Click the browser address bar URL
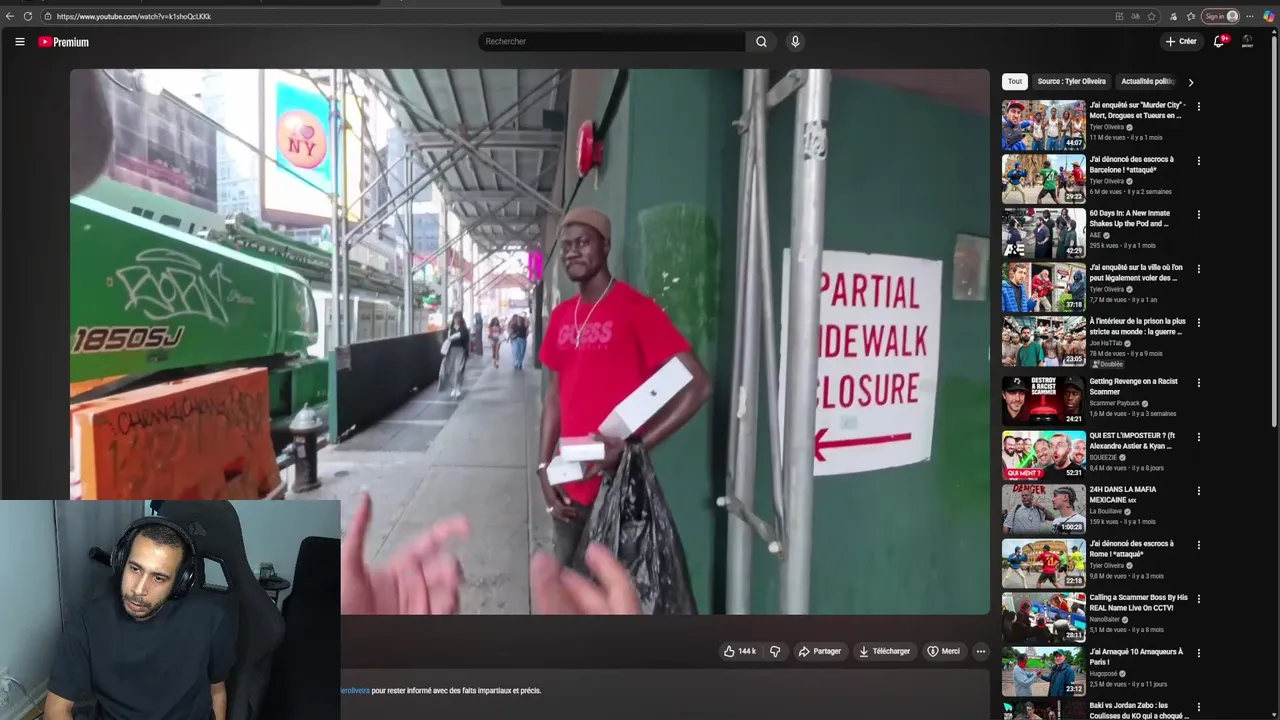 pos(133,16)
